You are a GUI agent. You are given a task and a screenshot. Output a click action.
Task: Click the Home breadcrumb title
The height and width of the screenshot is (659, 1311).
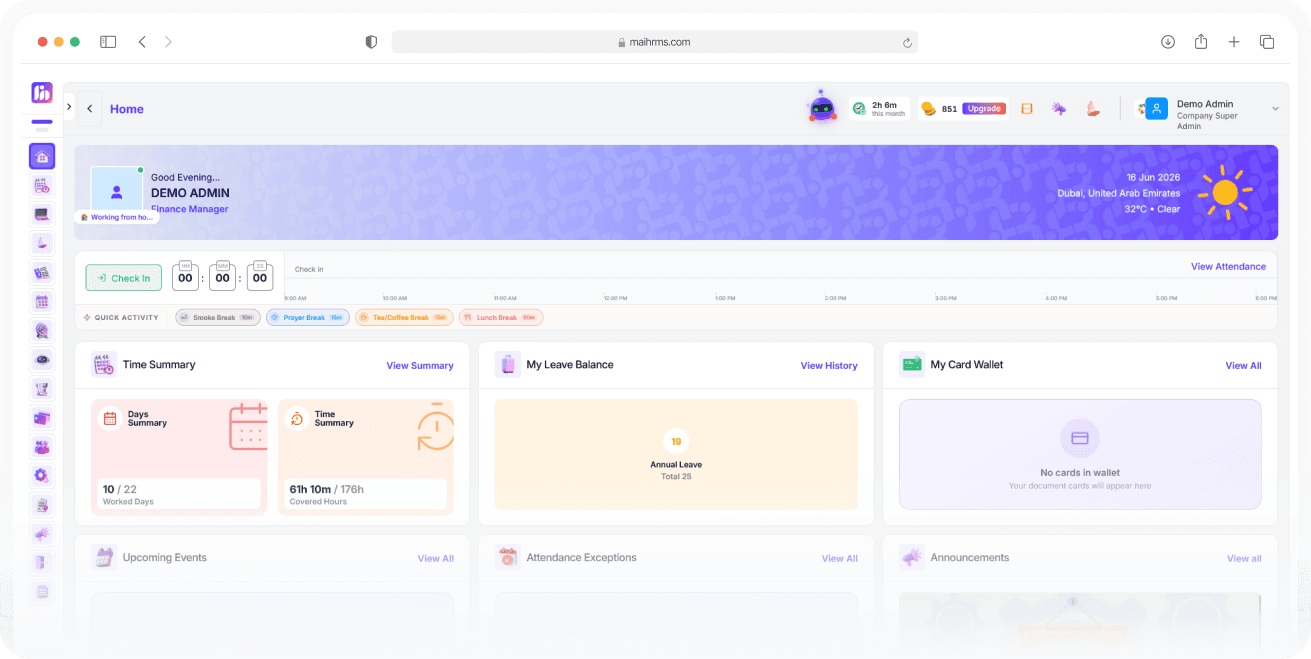tap(127, 109)
